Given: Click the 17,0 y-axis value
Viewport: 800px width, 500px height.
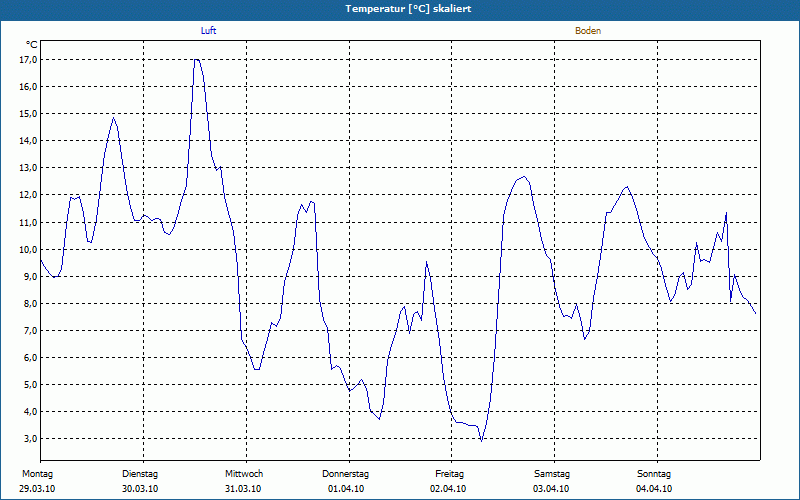Looking at the screenshot, I should point(28,60).
